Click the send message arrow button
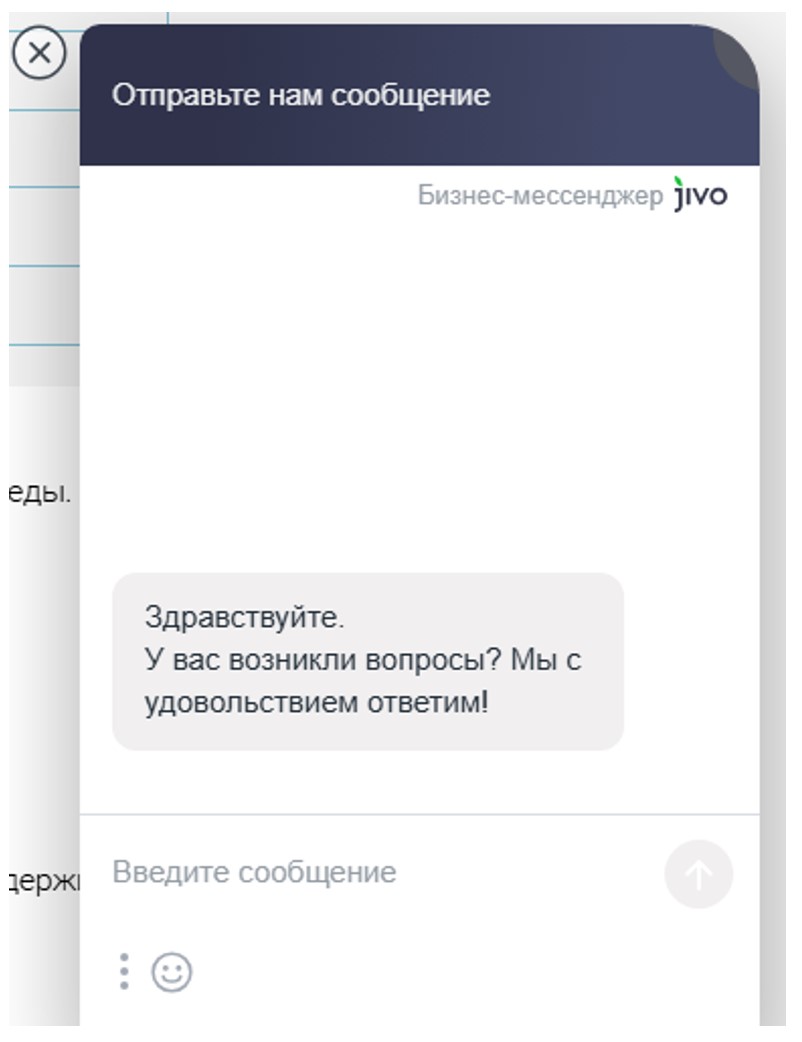The width and height of the screenshot is (802, 1042). [698, 875]
